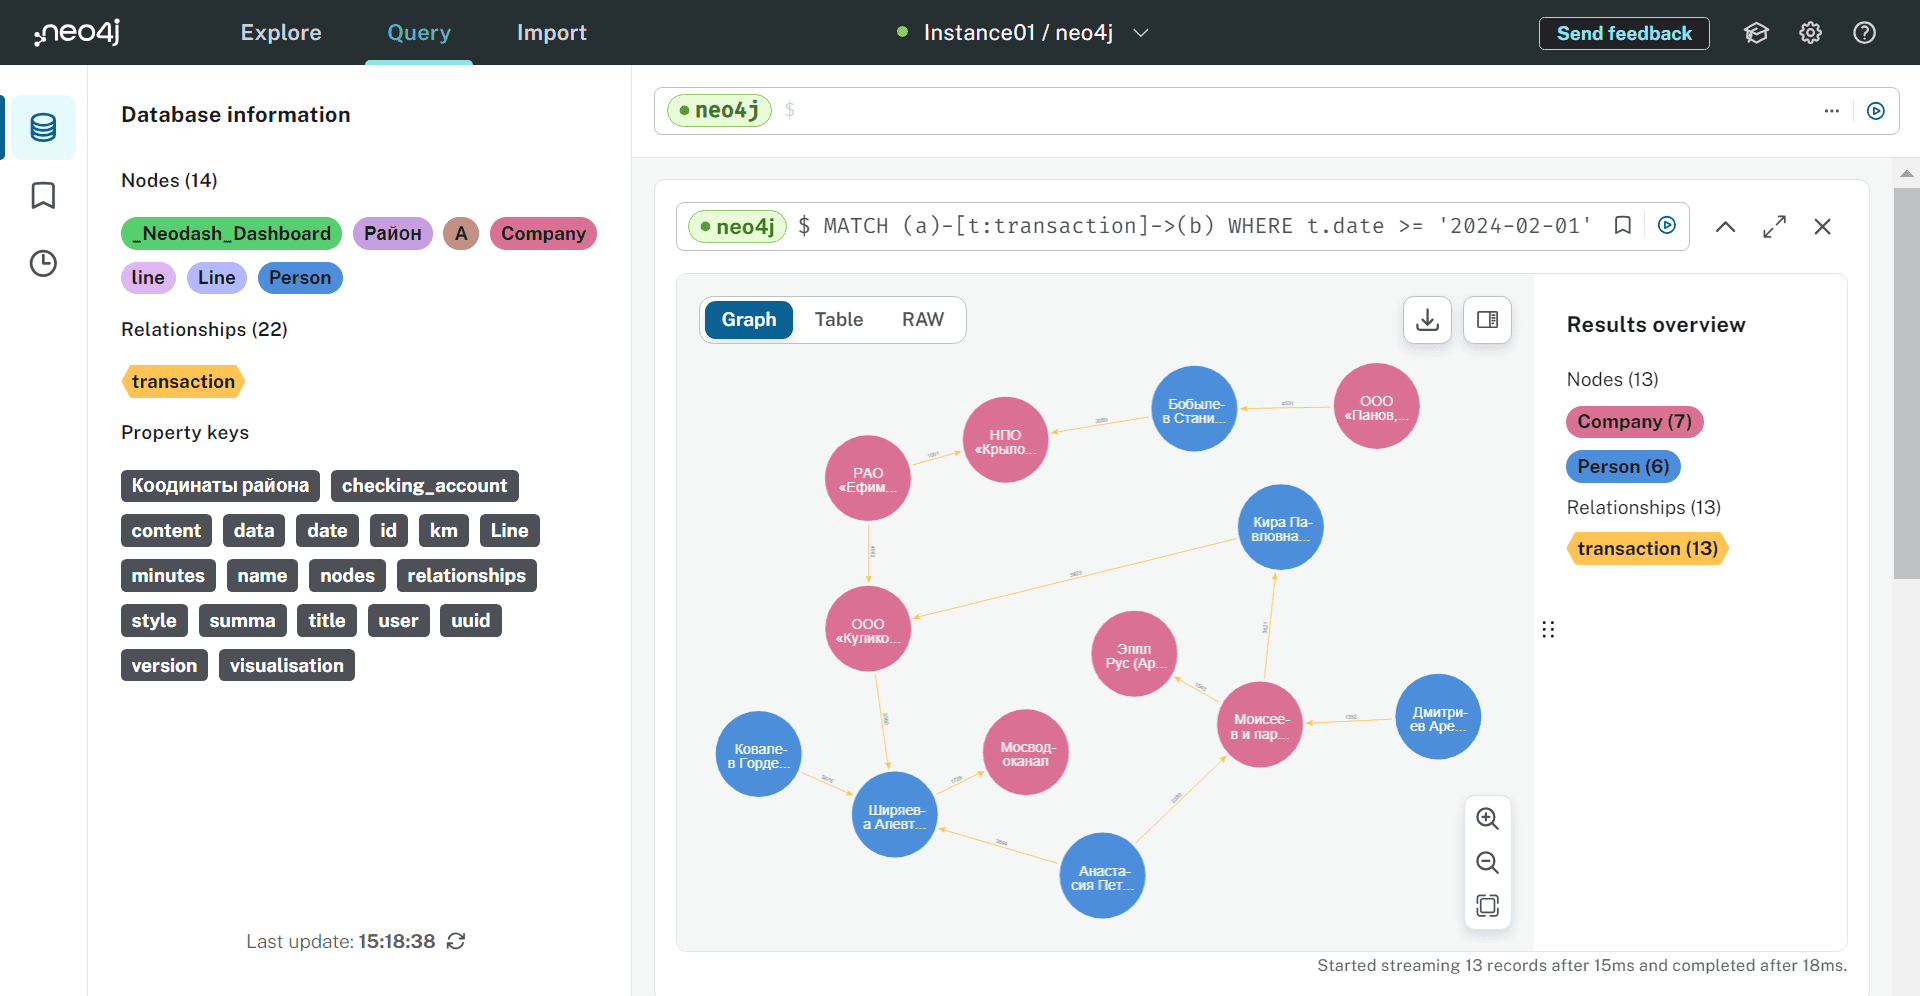Zoom in on the graph
The height and width of the screenshot is (996, 1920).
[1487, 818]
